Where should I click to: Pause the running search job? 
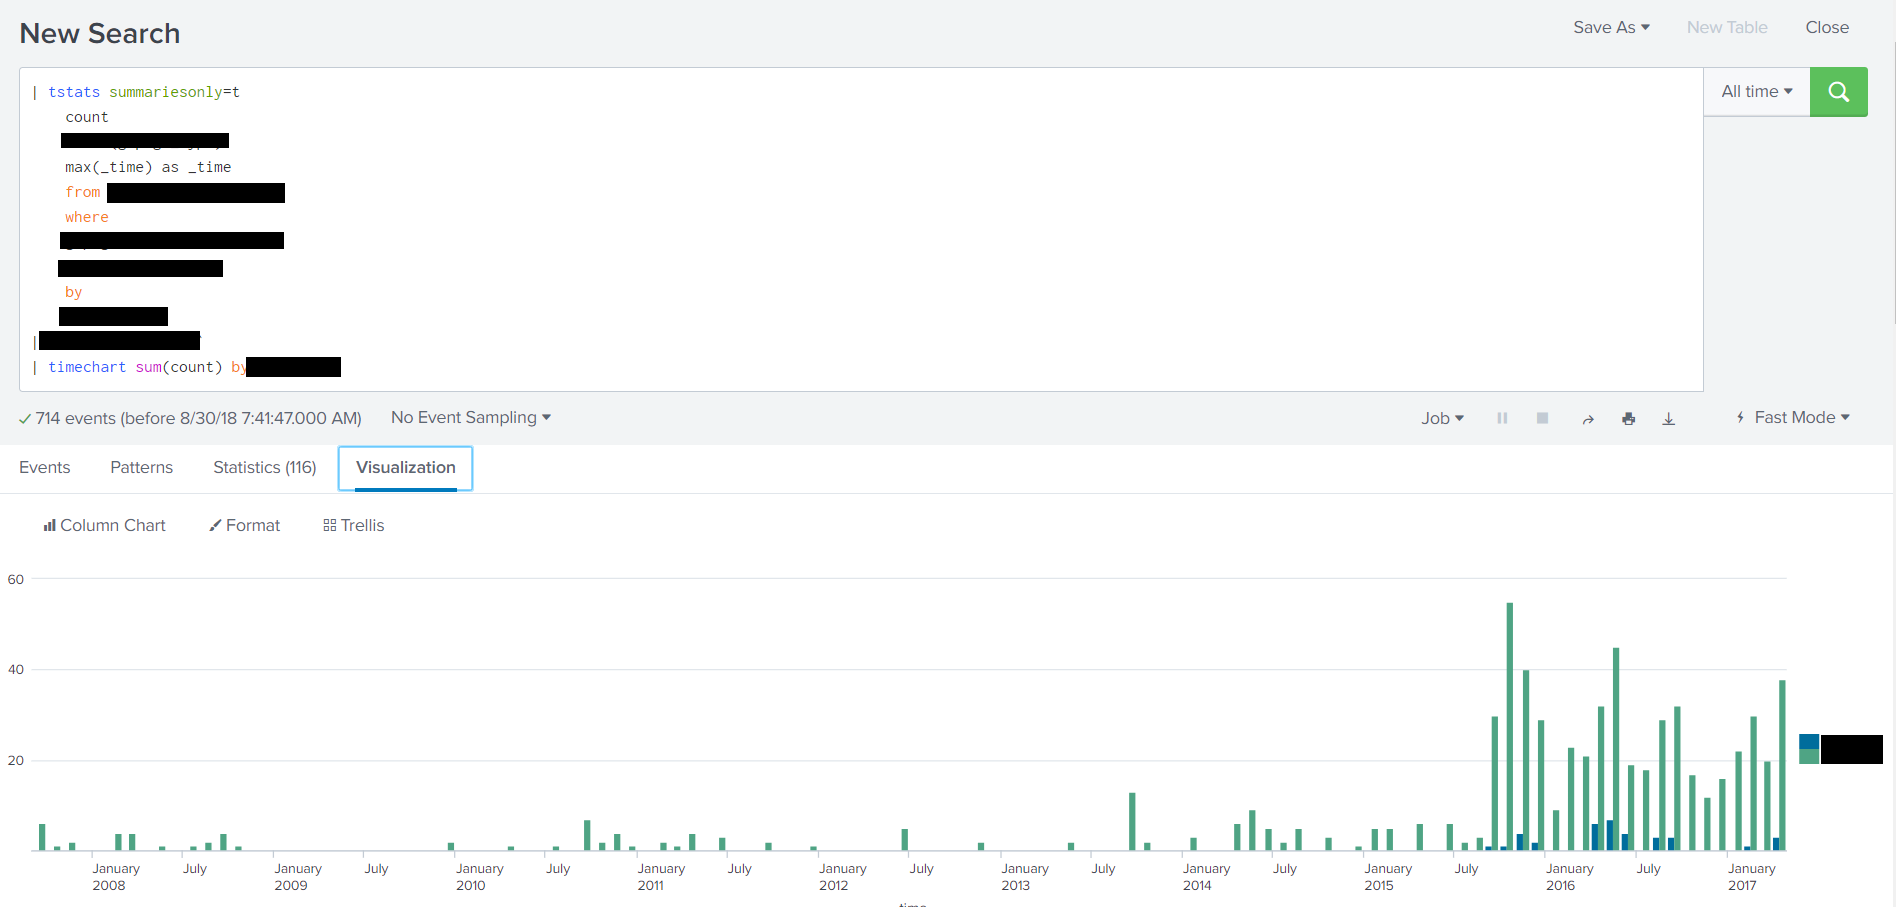pos(1502,418)
